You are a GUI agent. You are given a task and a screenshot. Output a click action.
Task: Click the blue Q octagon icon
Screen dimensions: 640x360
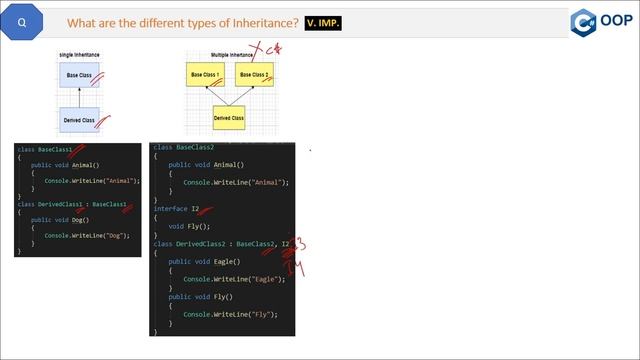click(22, 22)
